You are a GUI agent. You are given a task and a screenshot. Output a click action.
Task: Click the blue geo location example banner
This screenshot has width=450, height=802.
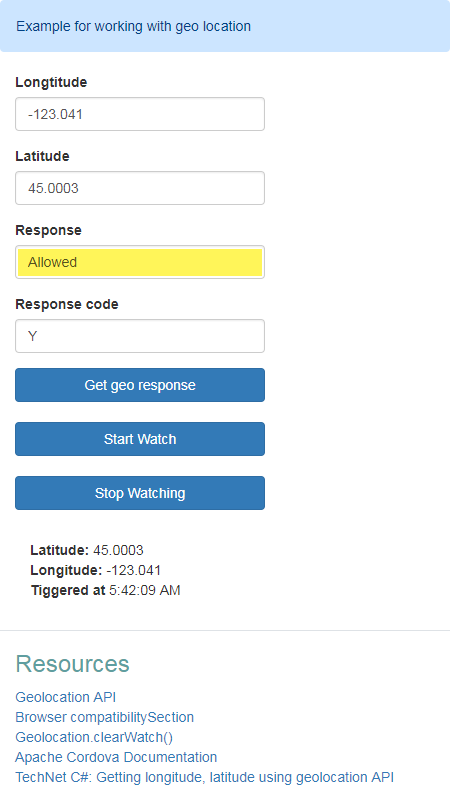225,26
